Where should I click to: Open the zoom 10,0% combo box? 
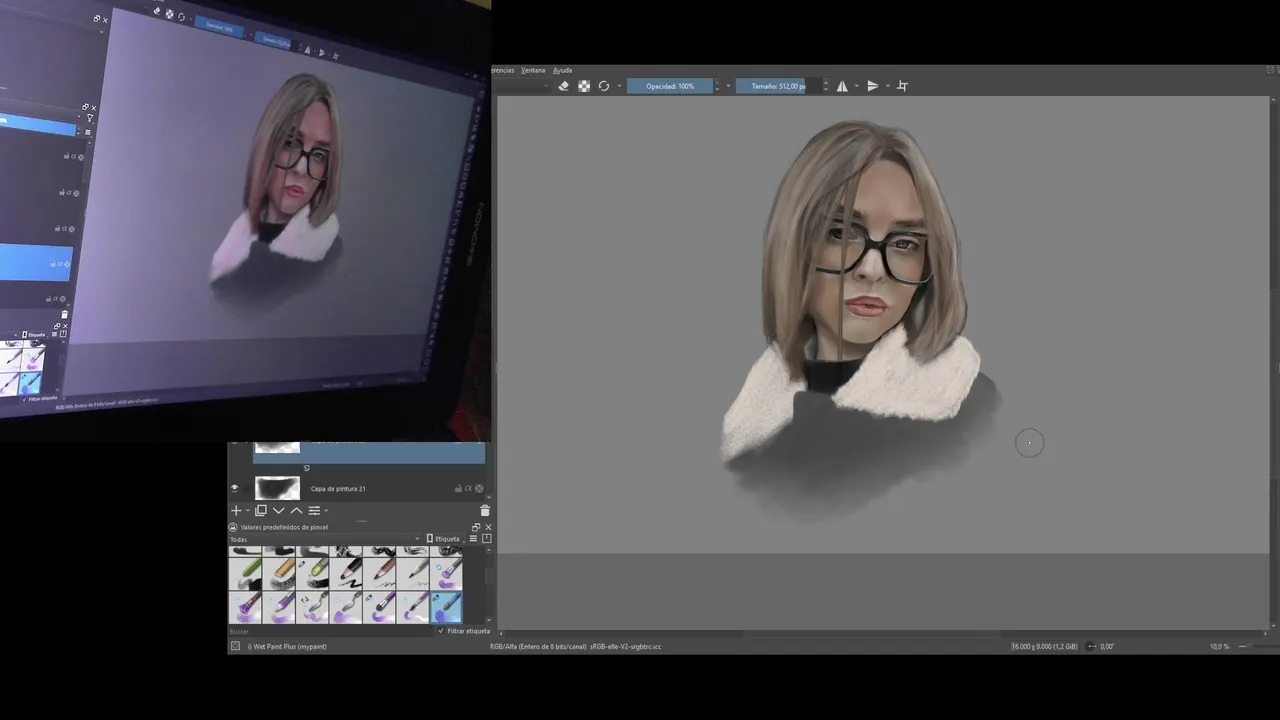[x=1220, y=647]
